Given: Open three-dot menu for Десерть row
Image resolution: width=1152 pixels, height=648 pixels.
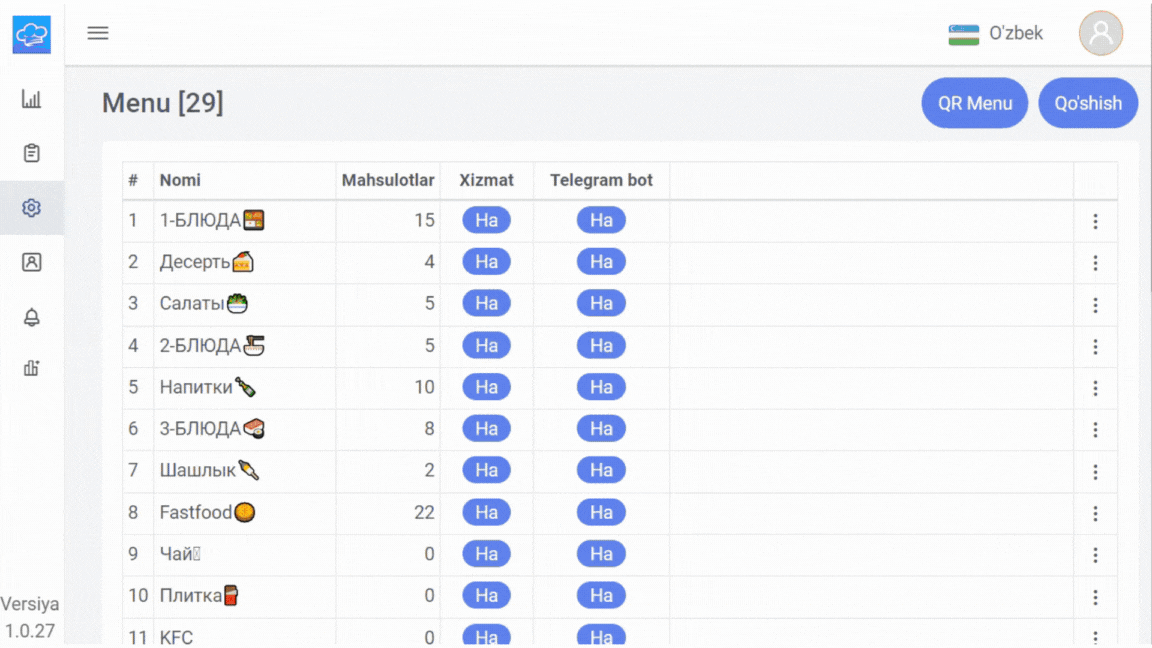Looking at the screenshot, I should 1095,263.
